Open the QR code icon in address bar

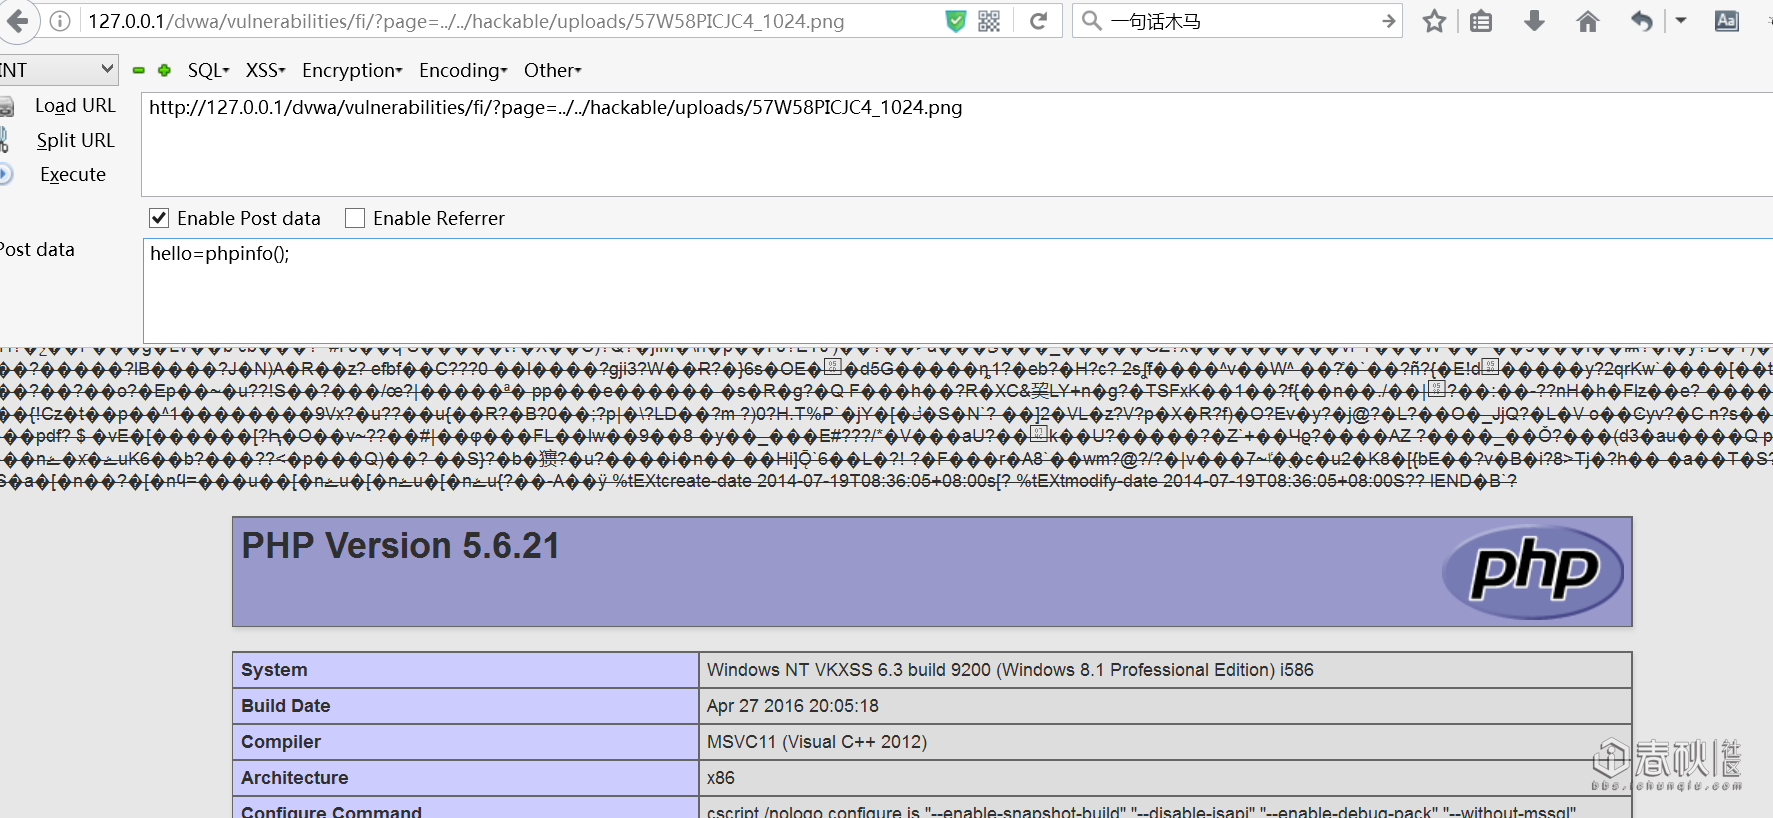989,21
